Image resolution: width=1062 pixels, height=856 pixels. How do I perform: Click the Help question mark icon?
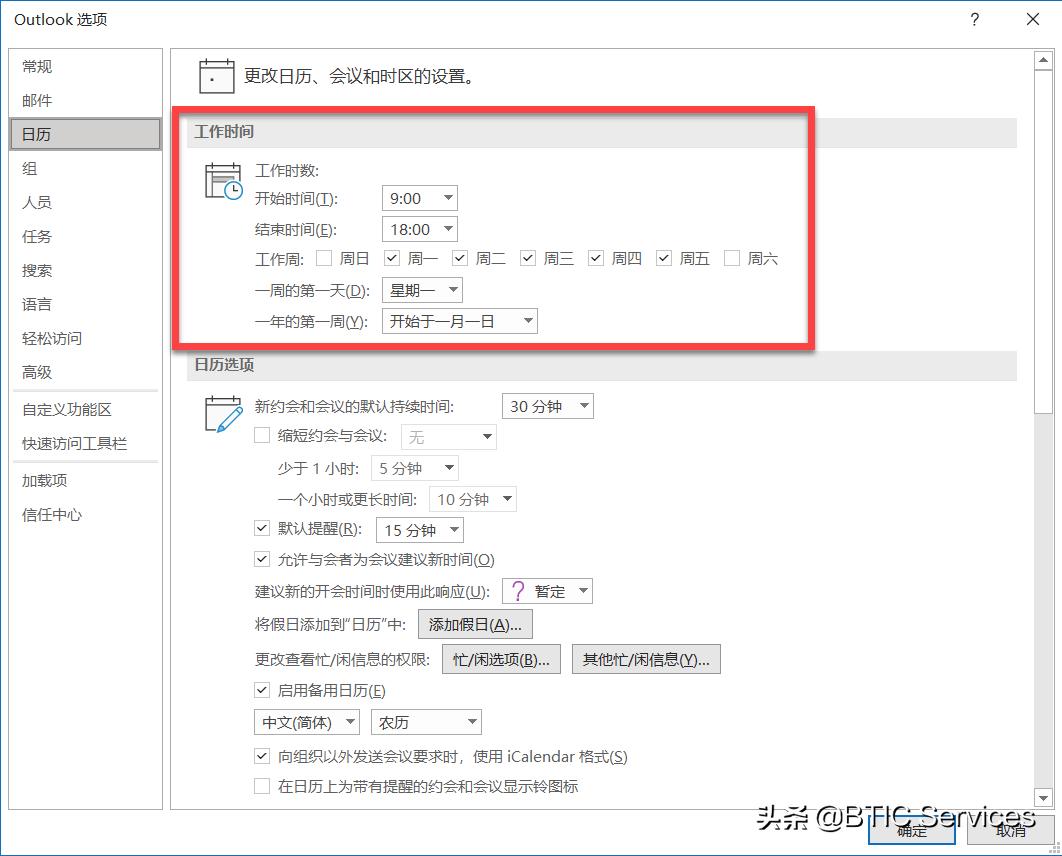pos(974,19)
